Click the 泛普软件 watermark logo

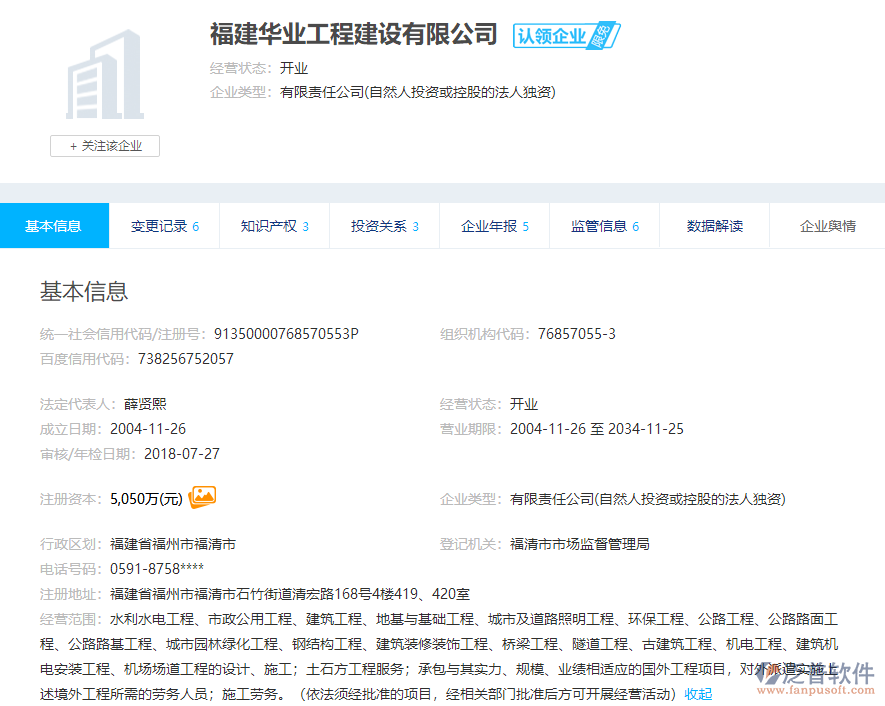[x=814, y=675]
